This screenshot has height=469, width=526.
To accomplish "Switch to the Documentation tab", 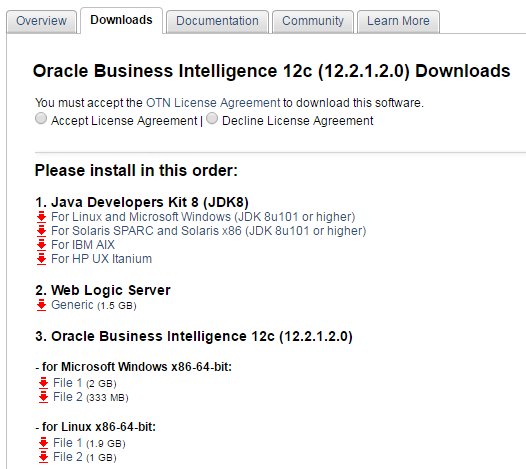I will (x=217, y=21).
